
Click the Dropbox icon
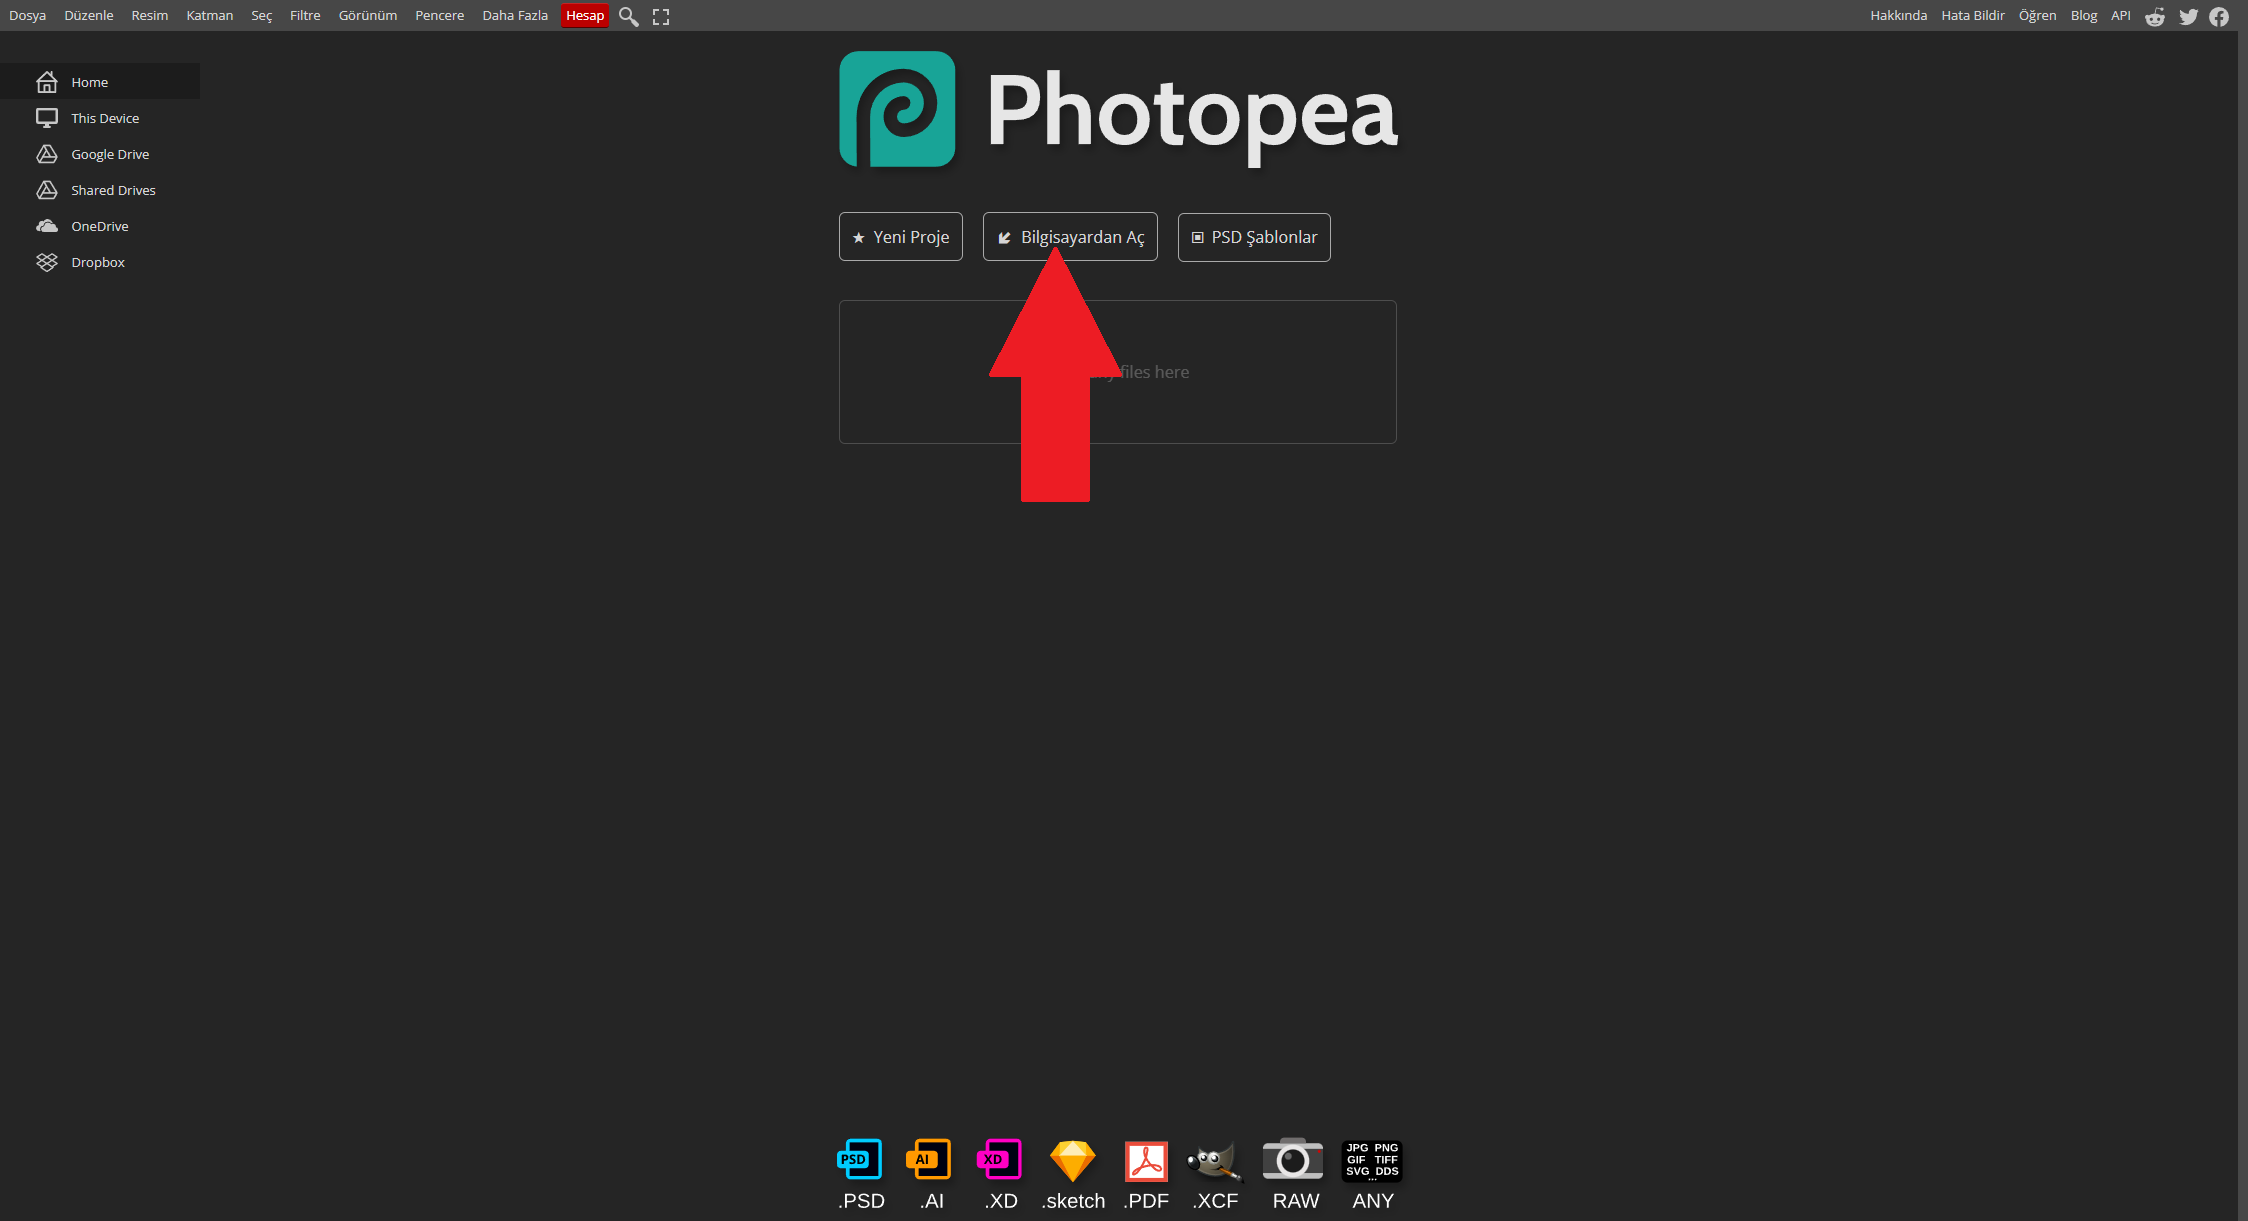click(x=47, y=262)
